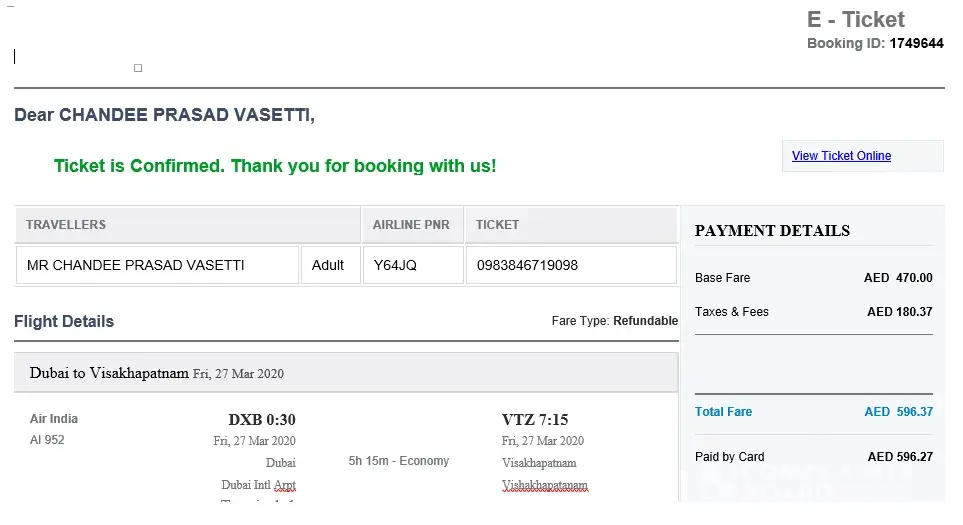Click the Base Fare amount AED 470.00
Image resolution: width=963 pixels, height=525 pixels.
(898, 278)
